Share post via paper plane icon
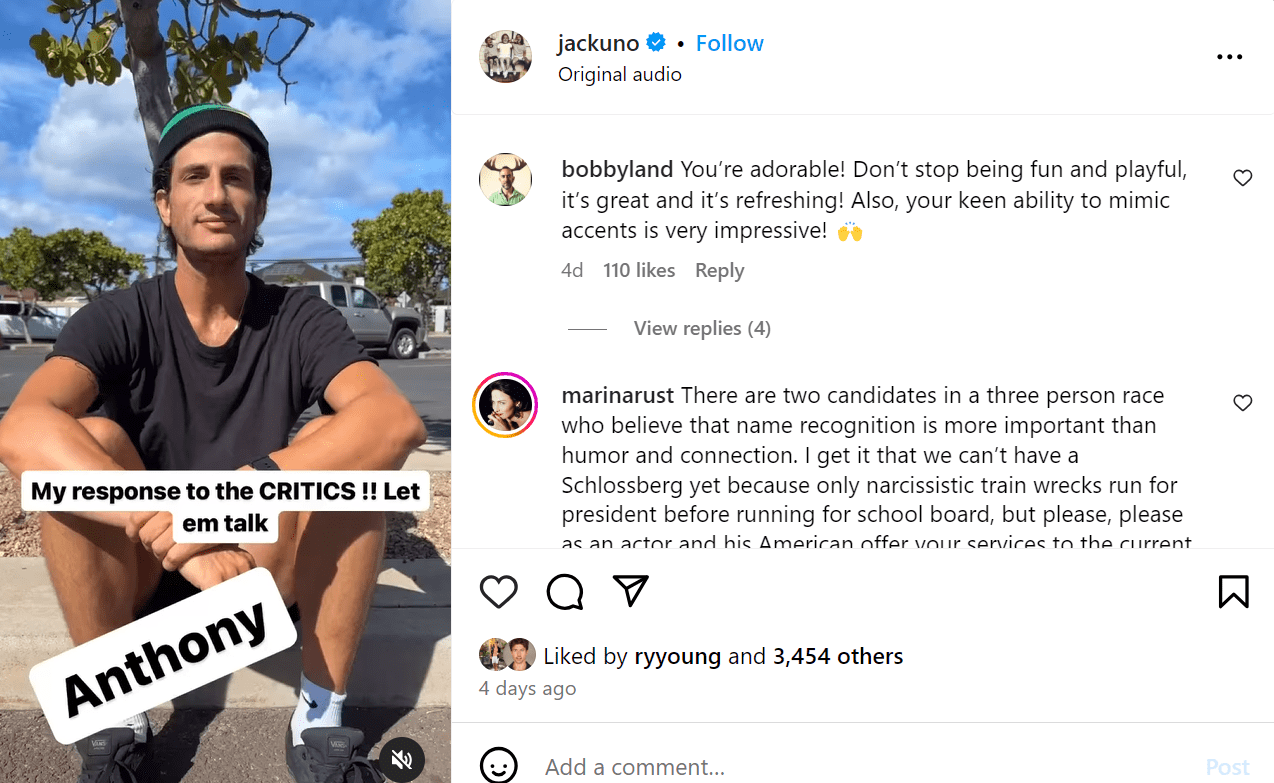Screen dimensions: 1274x783 tap(631, 590)
